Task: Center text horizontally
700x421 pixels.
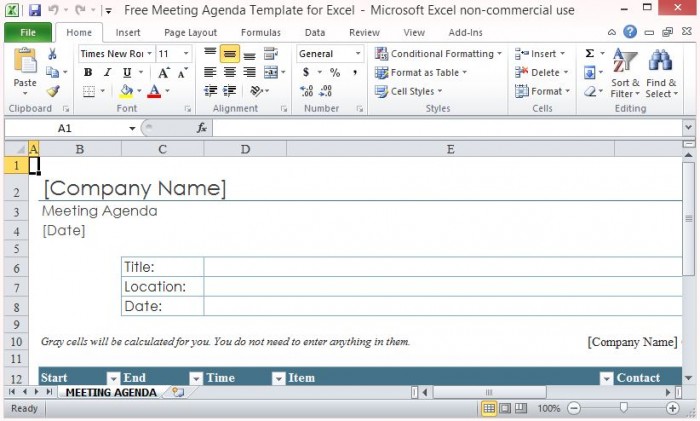Action: tap(229, 72)
